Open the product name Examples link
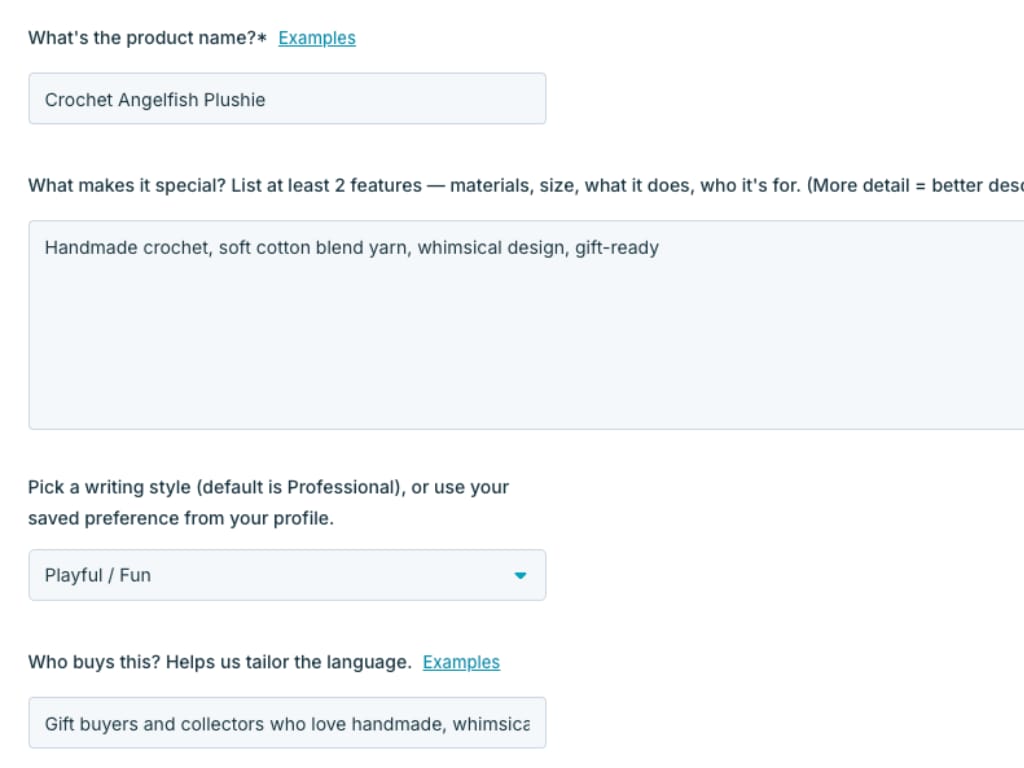The image size is (1024, 768). (317, 38)
